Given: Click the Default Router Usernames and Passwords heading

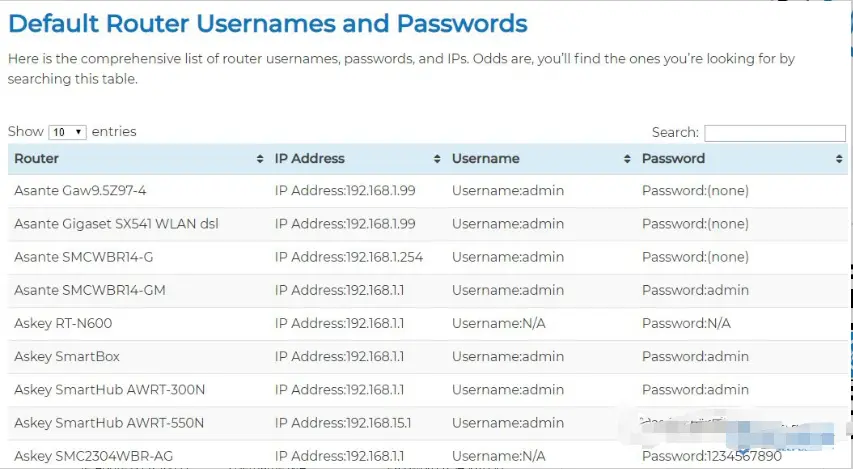Looking at the screenshot, I should pos(268,23).
